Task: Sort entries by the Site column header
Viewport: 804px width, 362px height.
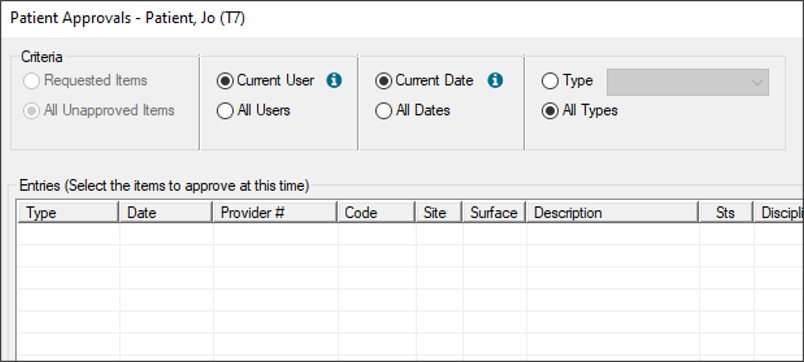Action: click(439, 212)
